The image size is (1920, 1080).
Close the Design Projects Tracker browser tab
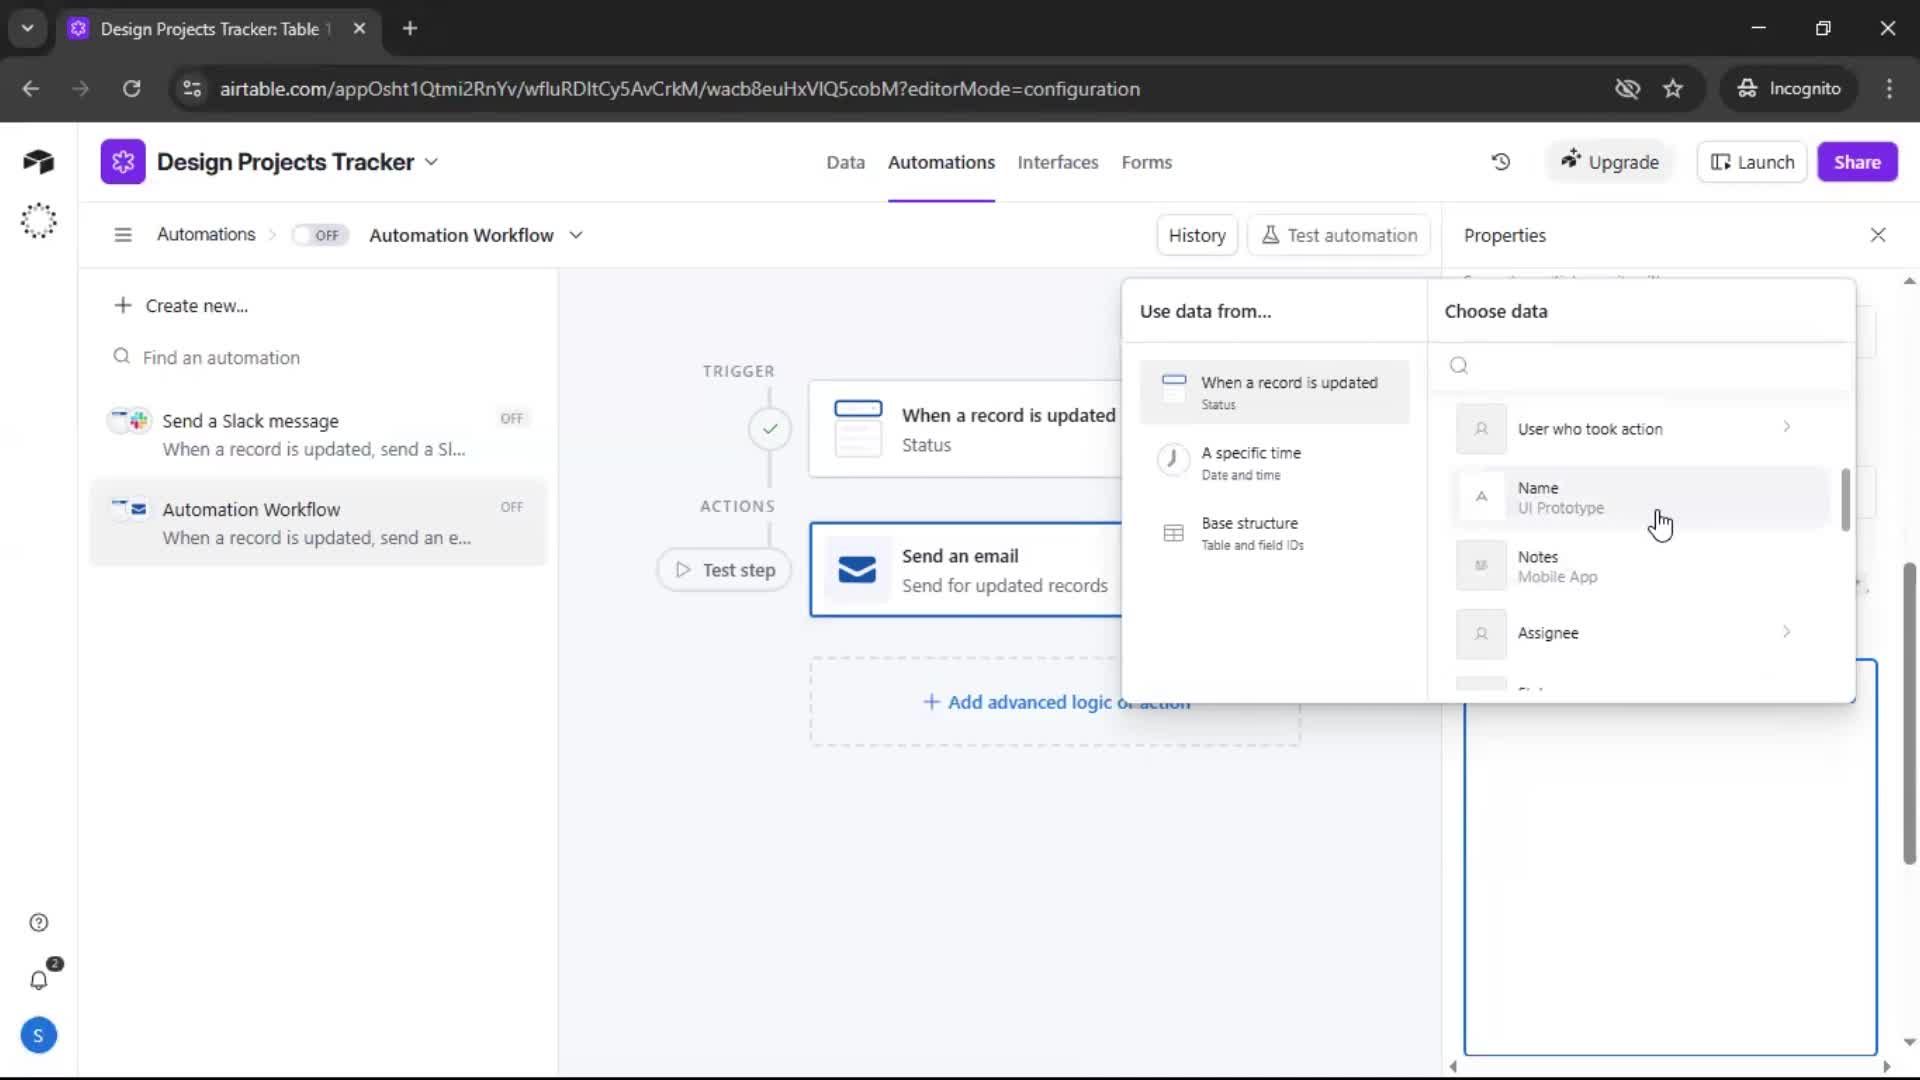[x=359, y=28]
